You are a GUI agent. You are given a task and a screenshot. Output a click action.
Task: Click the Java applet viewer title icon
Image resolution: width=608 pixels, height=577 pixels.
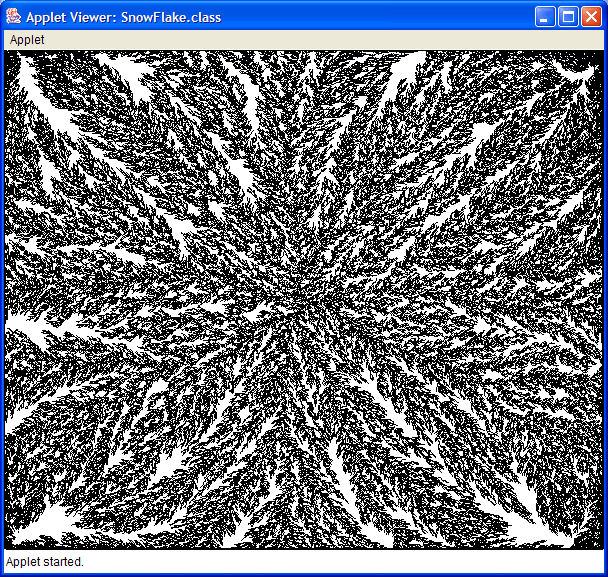coord(14,17)
